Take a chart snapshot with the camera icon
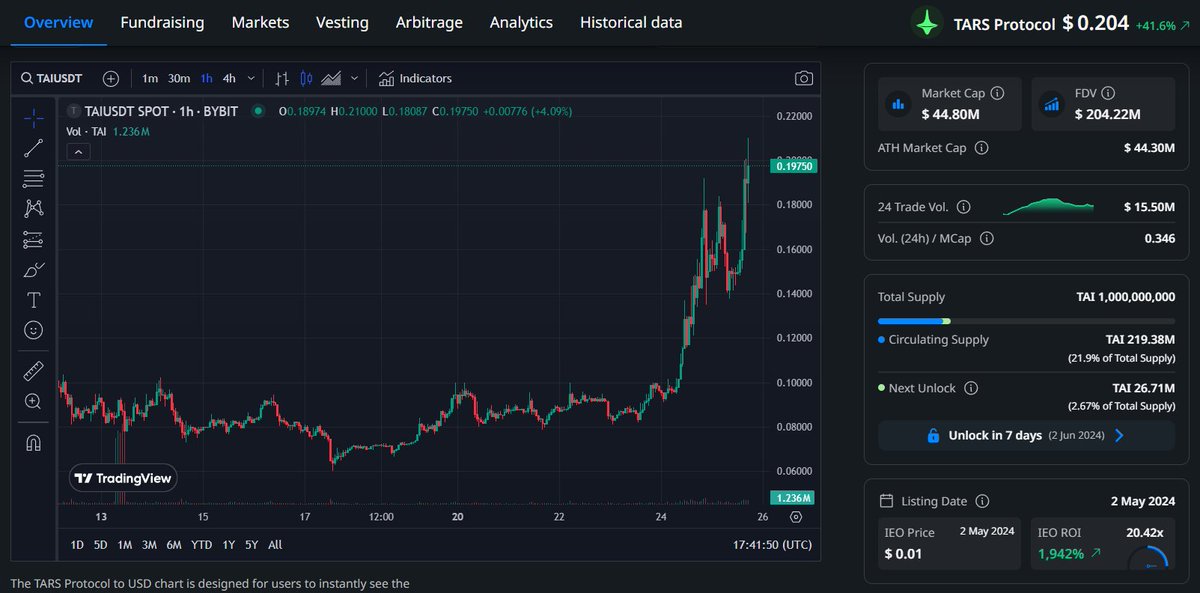Viewport: 1200px width, 593px height. coord(804,78)
